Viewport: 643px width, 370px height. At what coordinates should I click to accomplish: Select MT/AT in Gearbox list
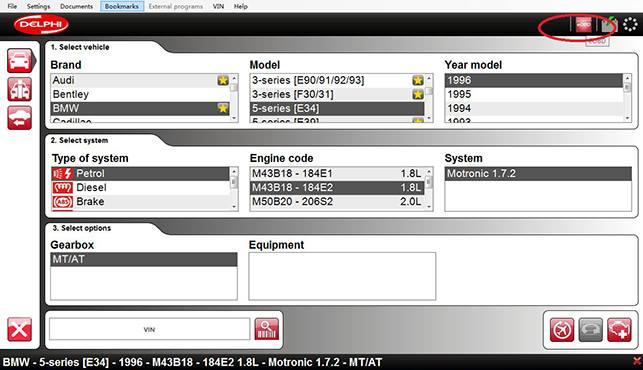[144, 259]
